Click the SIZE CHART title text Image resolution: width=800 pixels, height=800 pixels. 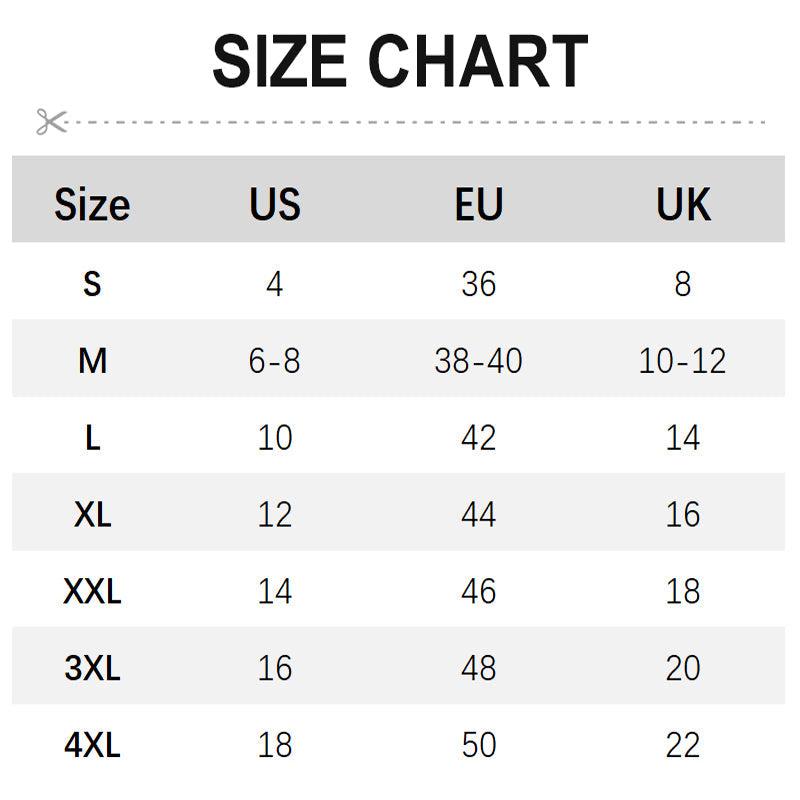click(x=400, y=62)
